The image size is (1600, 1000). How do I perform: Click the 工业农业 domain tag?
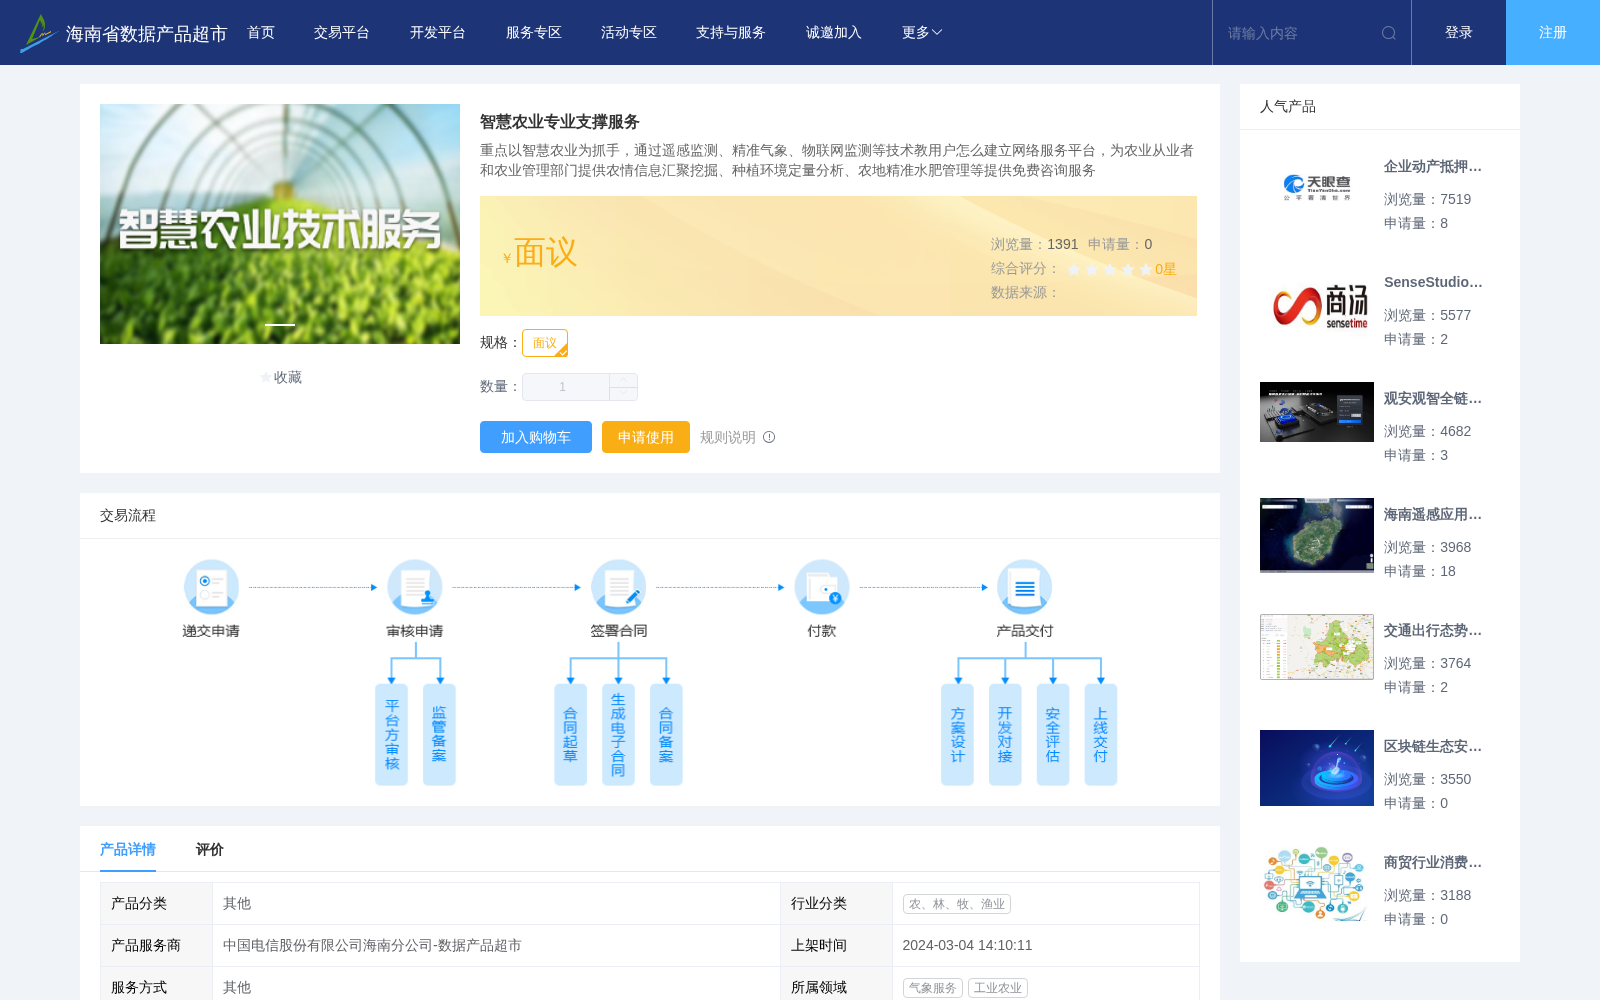[998, 988]
